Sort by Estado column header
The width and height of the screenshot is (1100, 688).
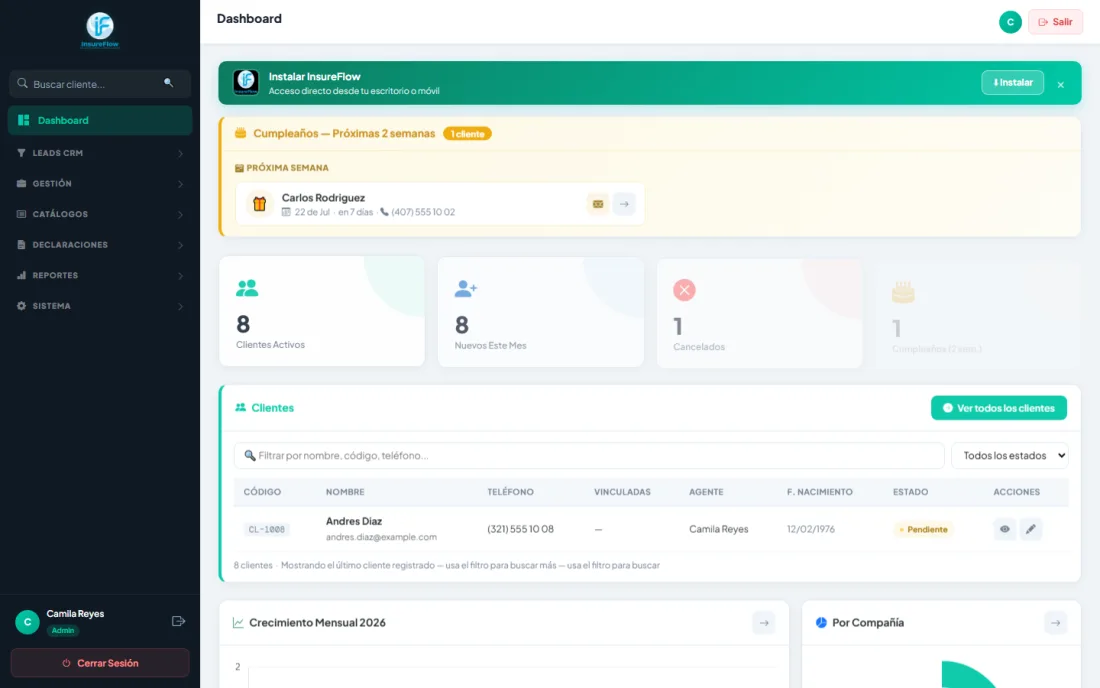pos(911,492)
